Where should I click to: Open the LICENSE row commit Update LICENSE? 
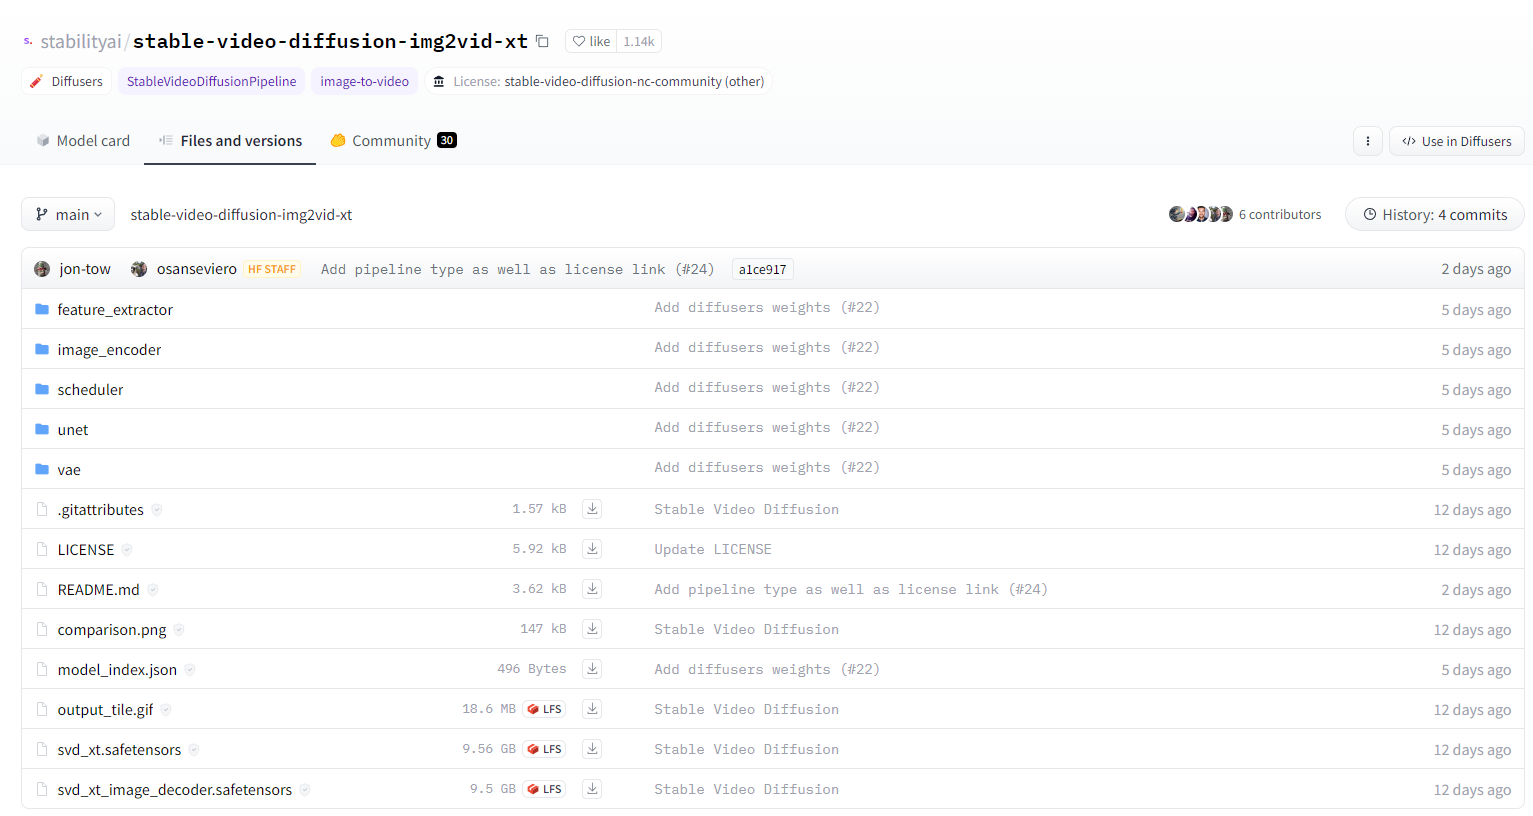[713, 550]
